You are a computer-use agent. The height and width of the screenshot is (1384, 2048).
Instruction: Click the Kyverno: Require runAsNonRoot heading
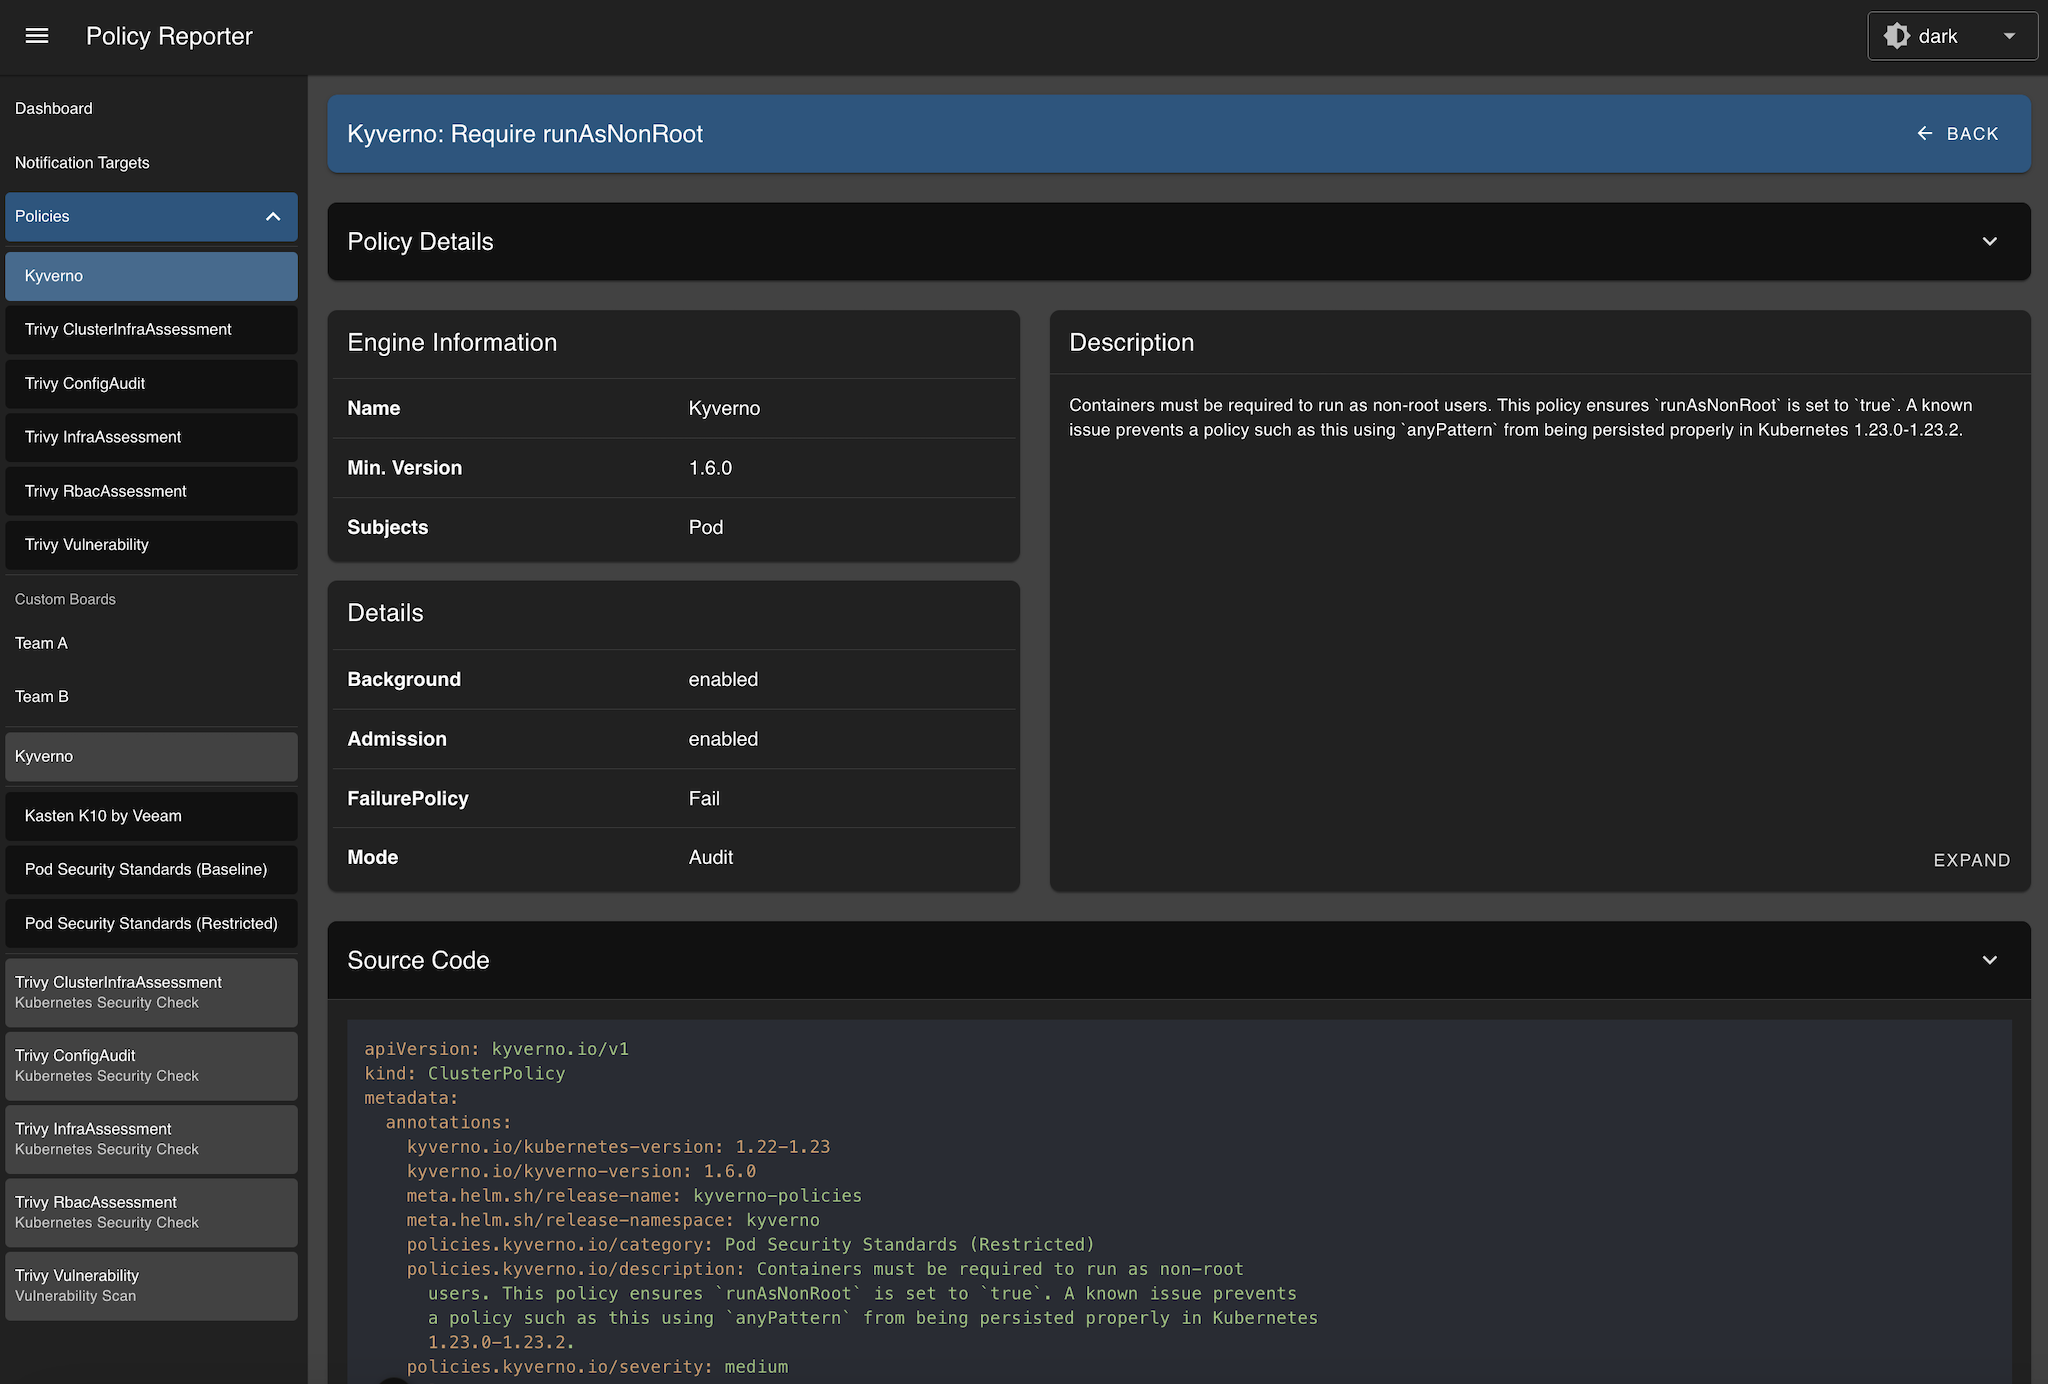pos(525,134)
